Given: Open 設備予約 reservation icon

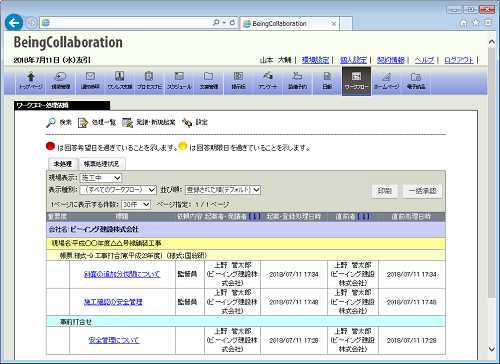Looking at the screenshot, I should tap(297, 81).
